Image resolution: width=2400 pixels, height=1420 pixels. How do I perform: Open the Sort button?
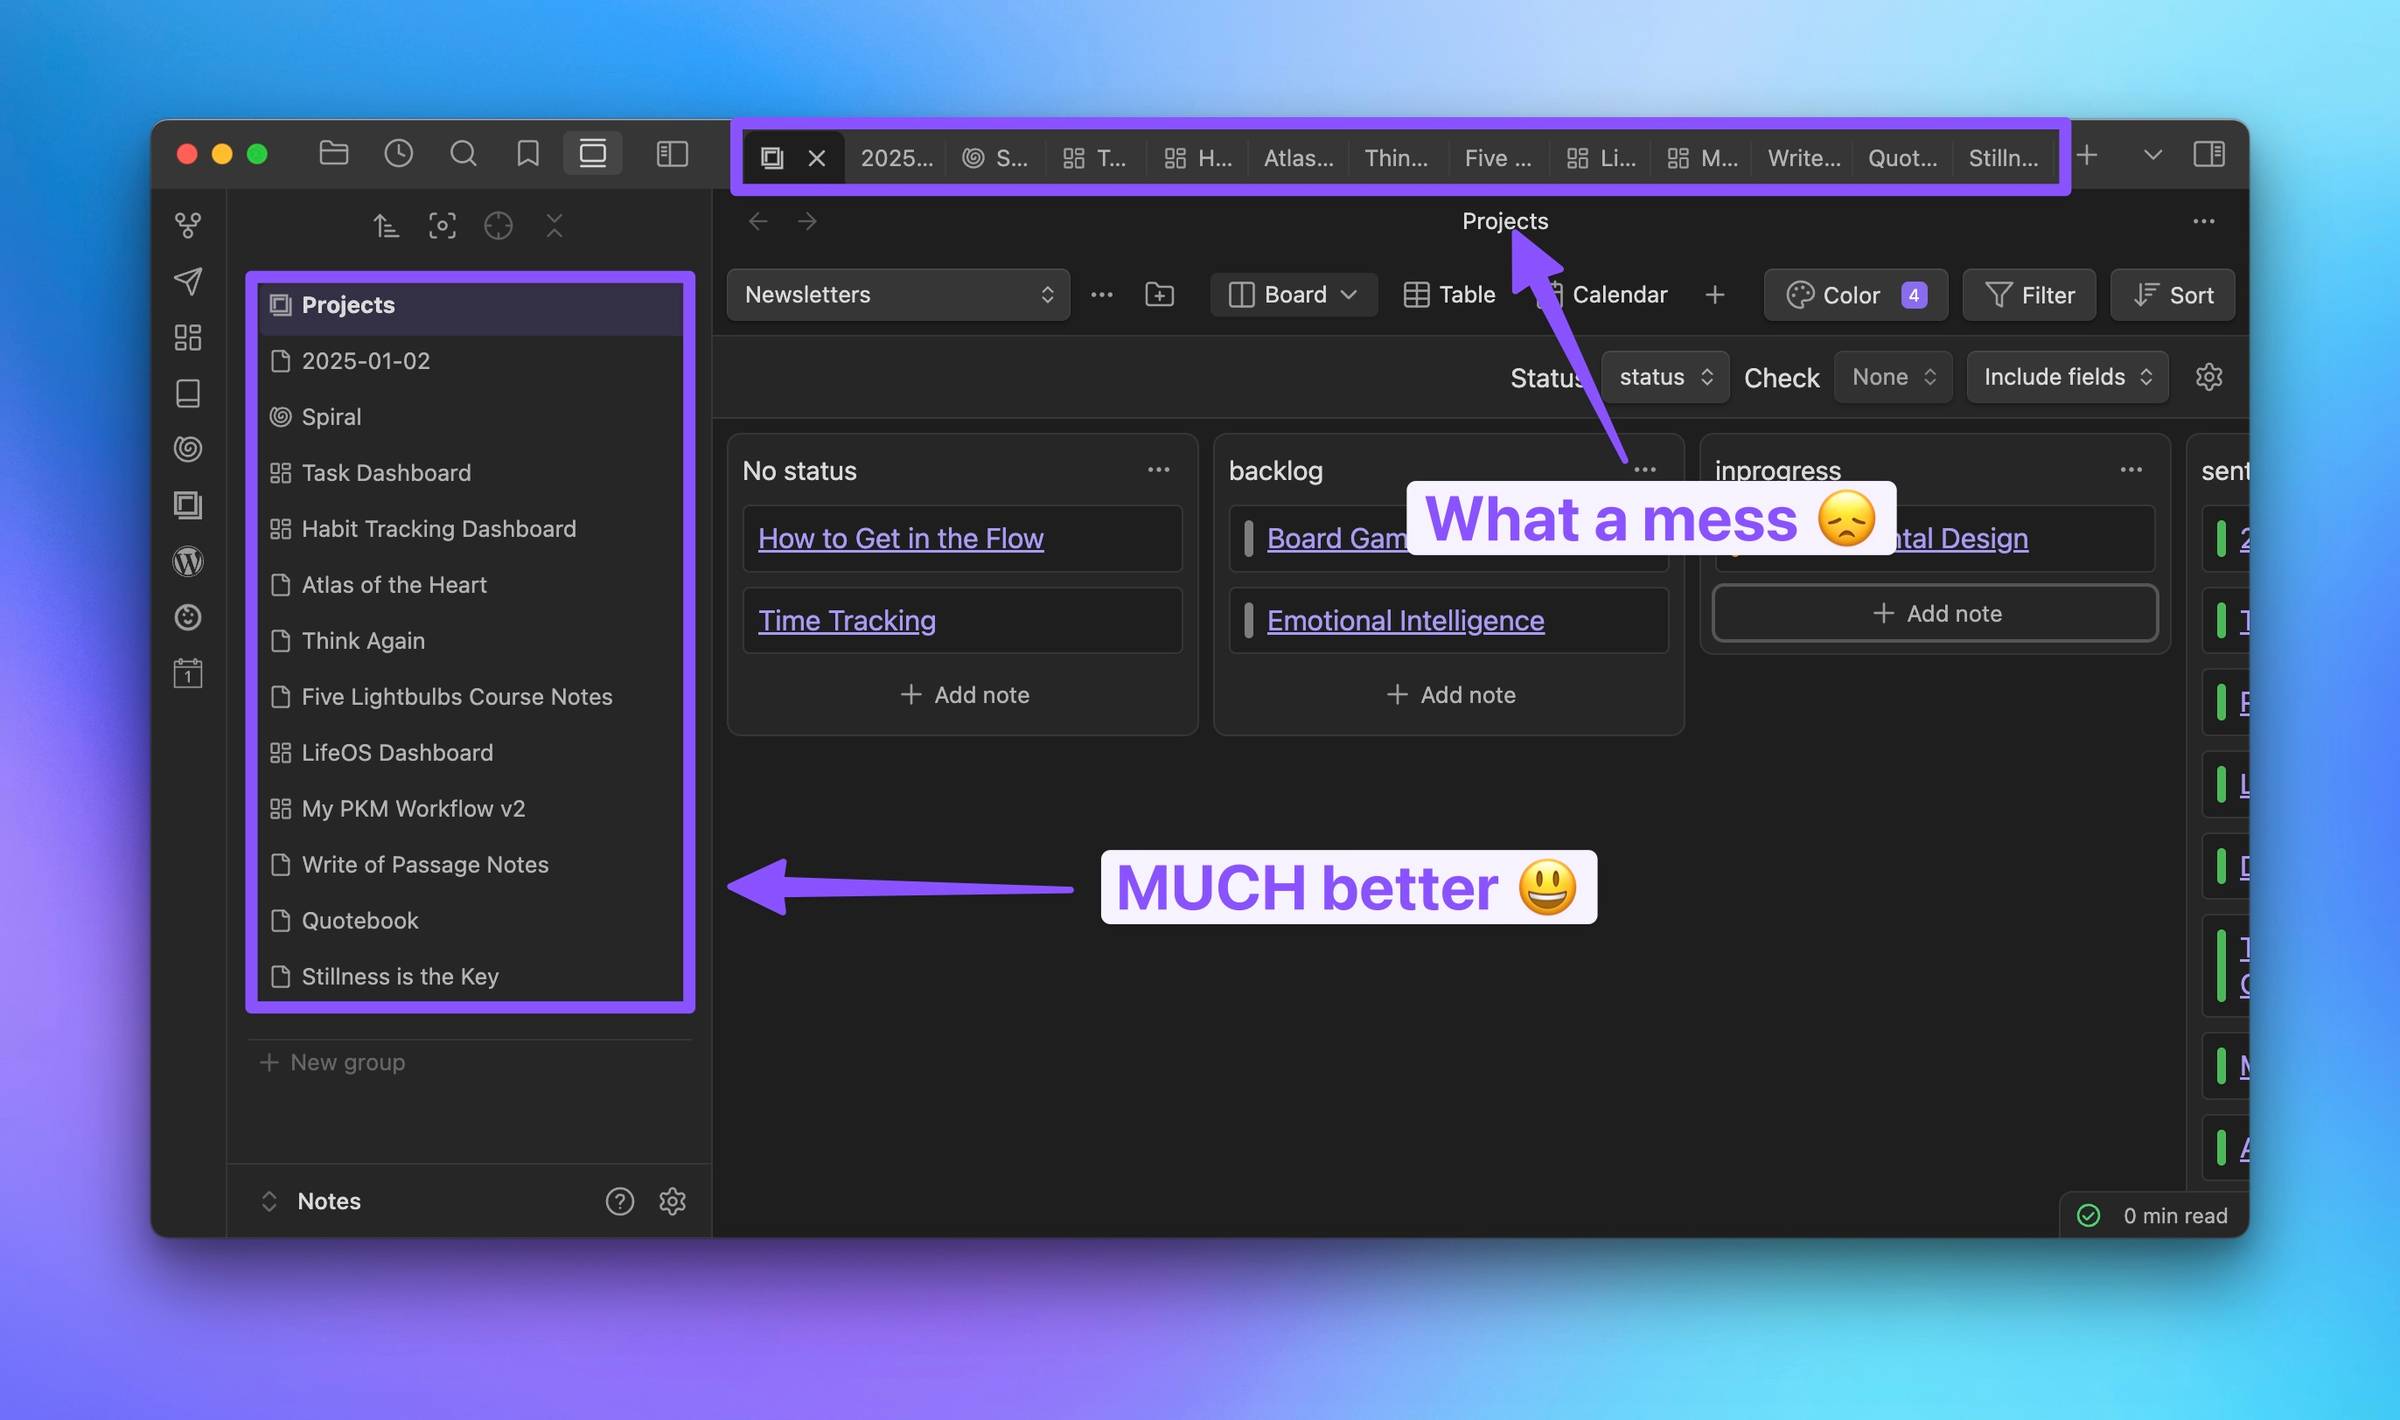(2172, 295)
